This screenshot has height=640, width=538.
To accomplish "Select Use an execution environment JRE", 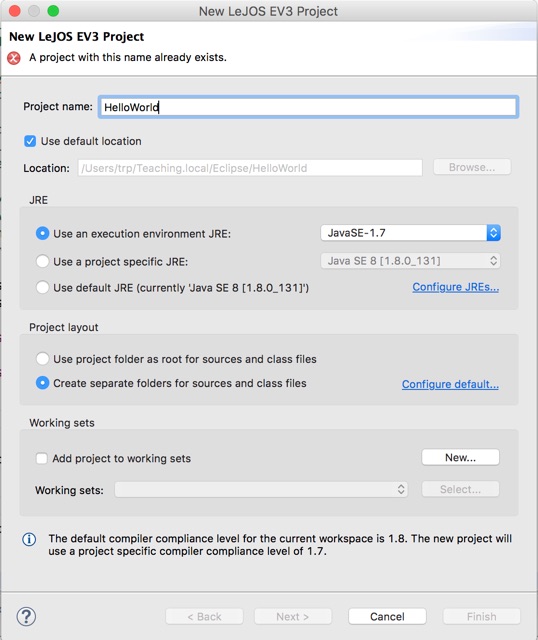I will point(42,233).
